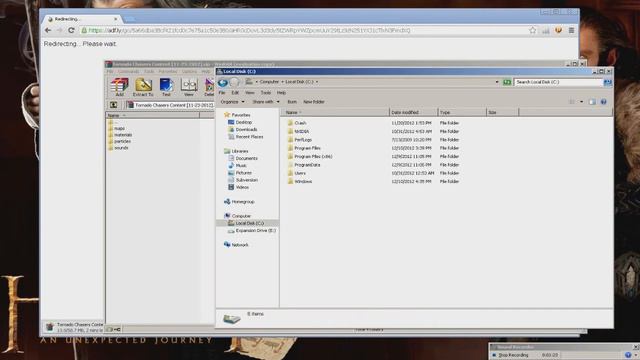
Task: Open Explorer File menu
Action: [222, 93]
